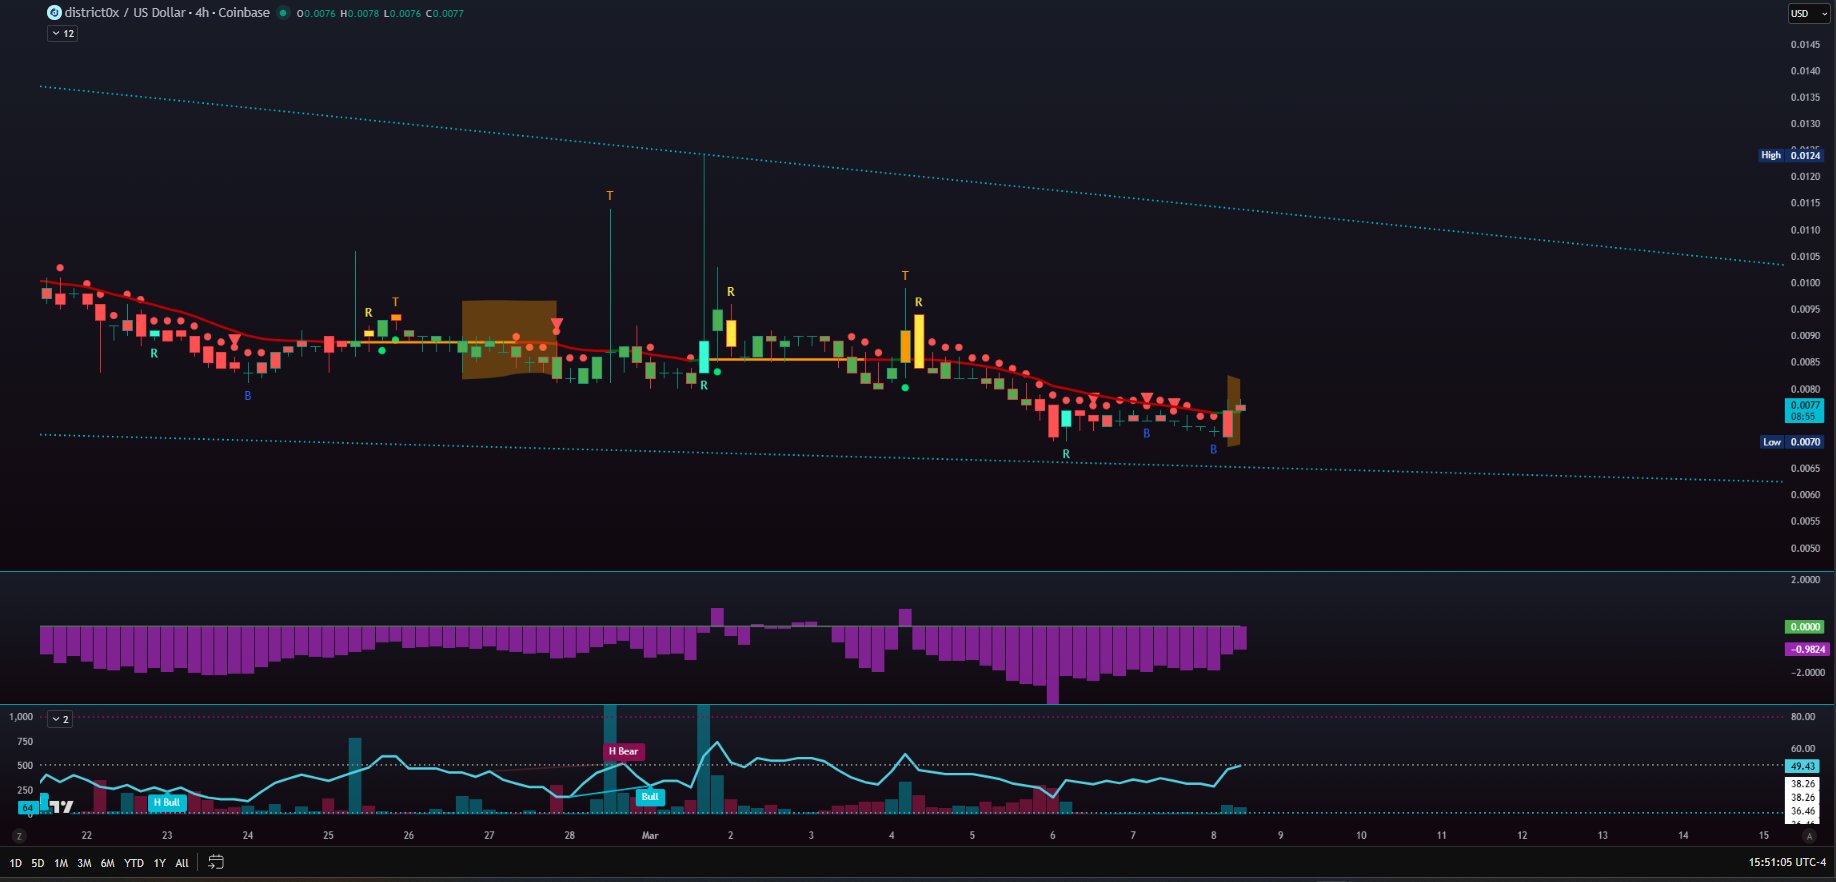1836x882 pixels.
Task: Select the YTD time range
Action: click(134, 863)
